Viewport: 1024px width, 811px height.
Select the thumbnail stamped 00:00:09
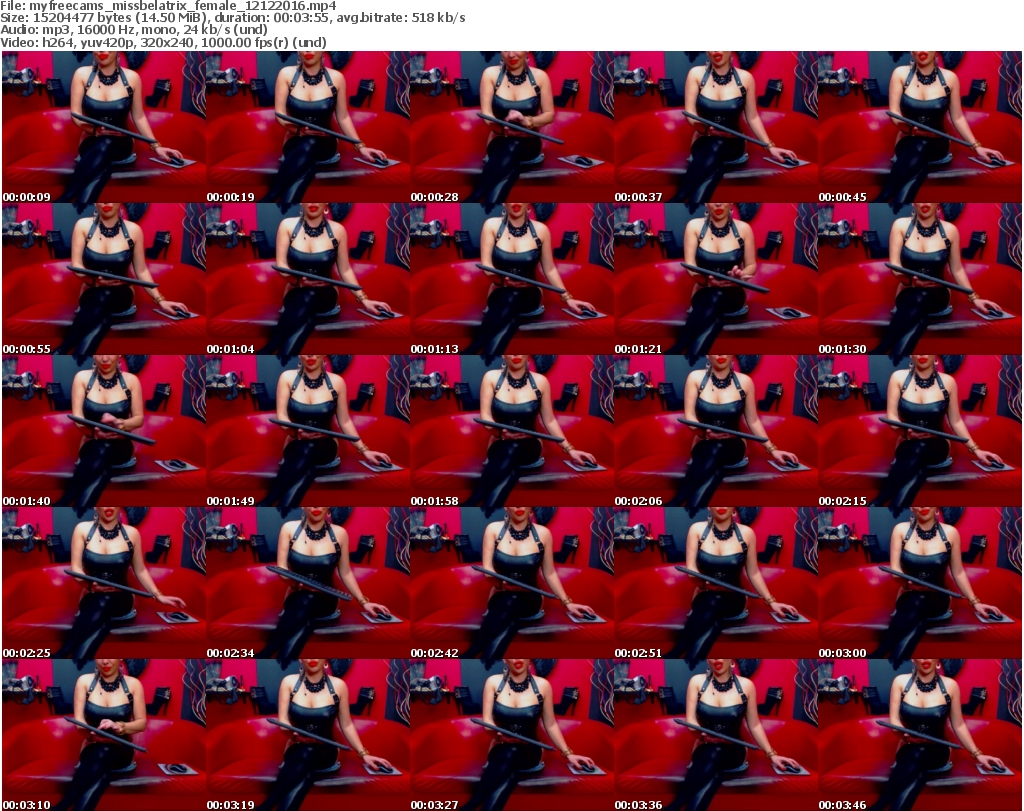(x=104, y=127)
